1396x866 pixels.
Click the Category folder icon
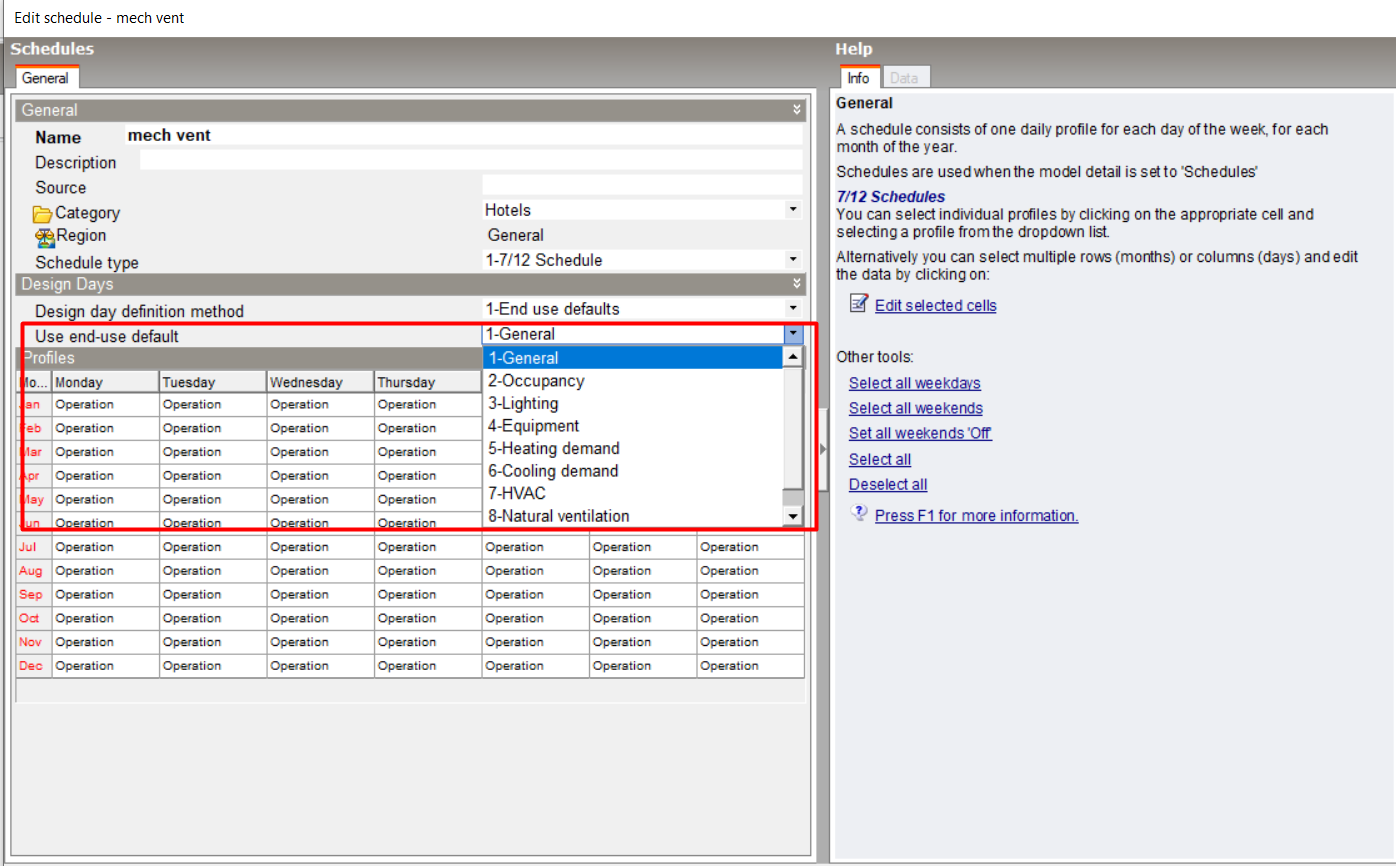[42, 213]
